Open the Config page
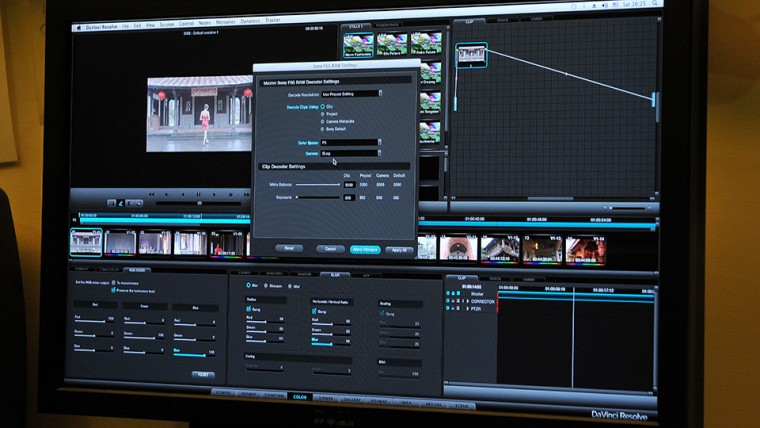 coord(223,392)
